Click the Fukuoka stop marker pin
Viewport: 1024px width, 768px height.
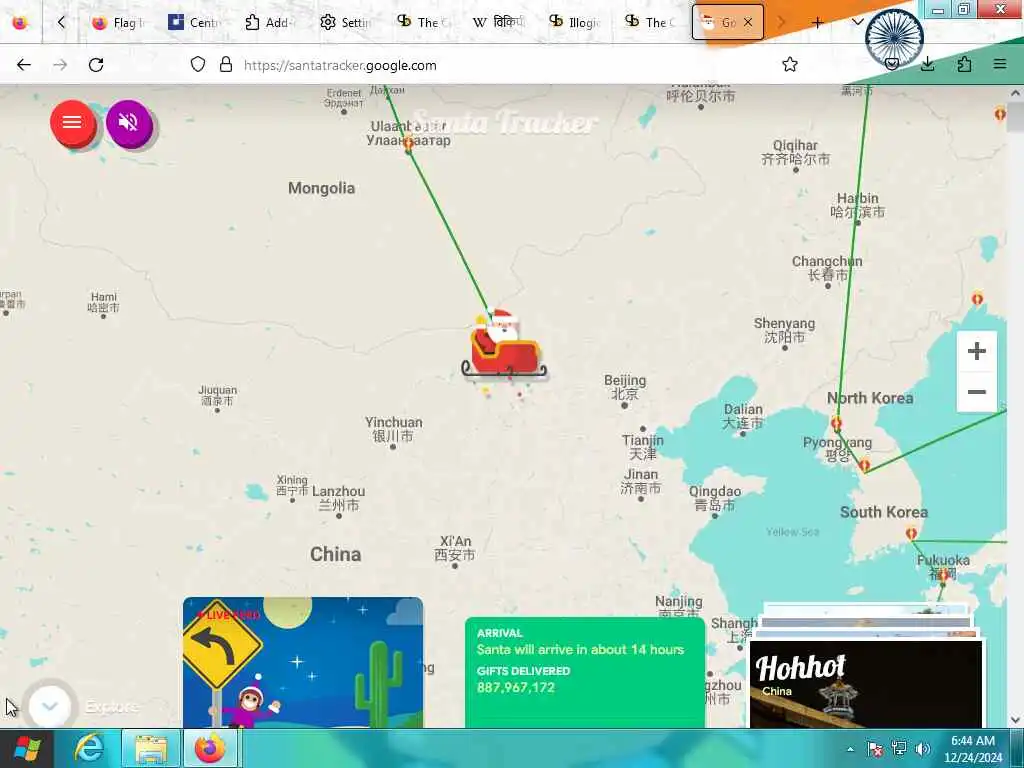click(944, 575)
